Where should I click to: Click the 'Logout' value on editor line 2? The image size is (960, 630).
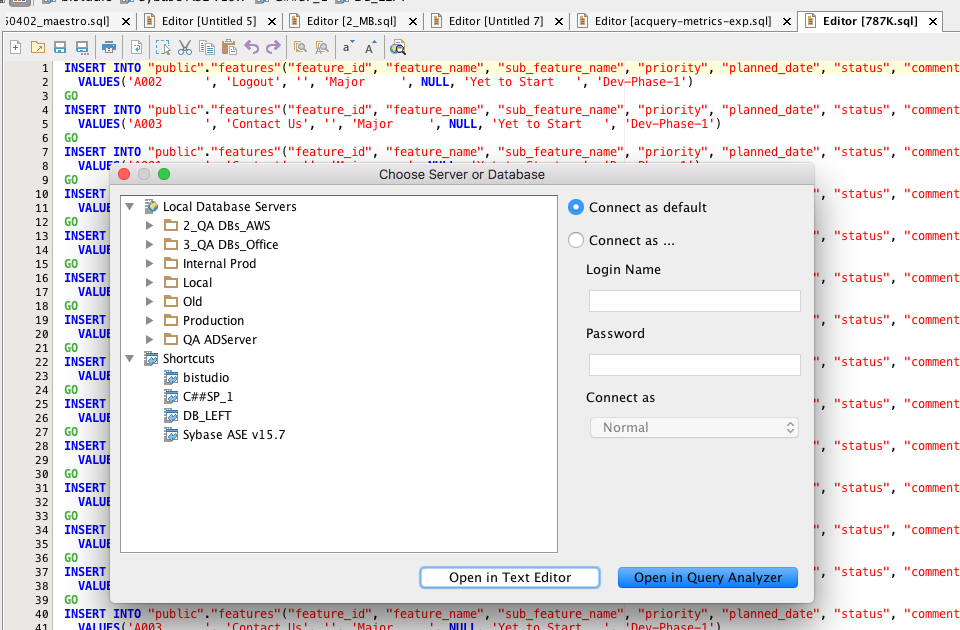(x=256, y=82)
